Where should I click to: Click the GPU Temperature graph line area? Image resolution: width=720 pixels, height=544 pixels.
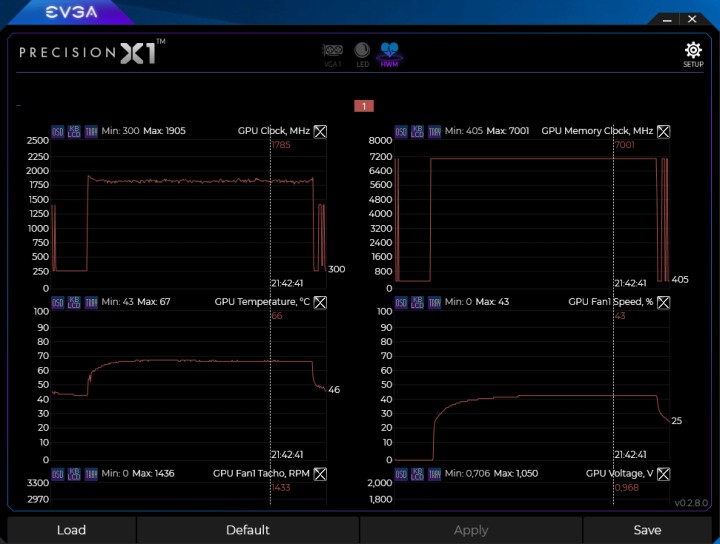click(x=188, y=386)
